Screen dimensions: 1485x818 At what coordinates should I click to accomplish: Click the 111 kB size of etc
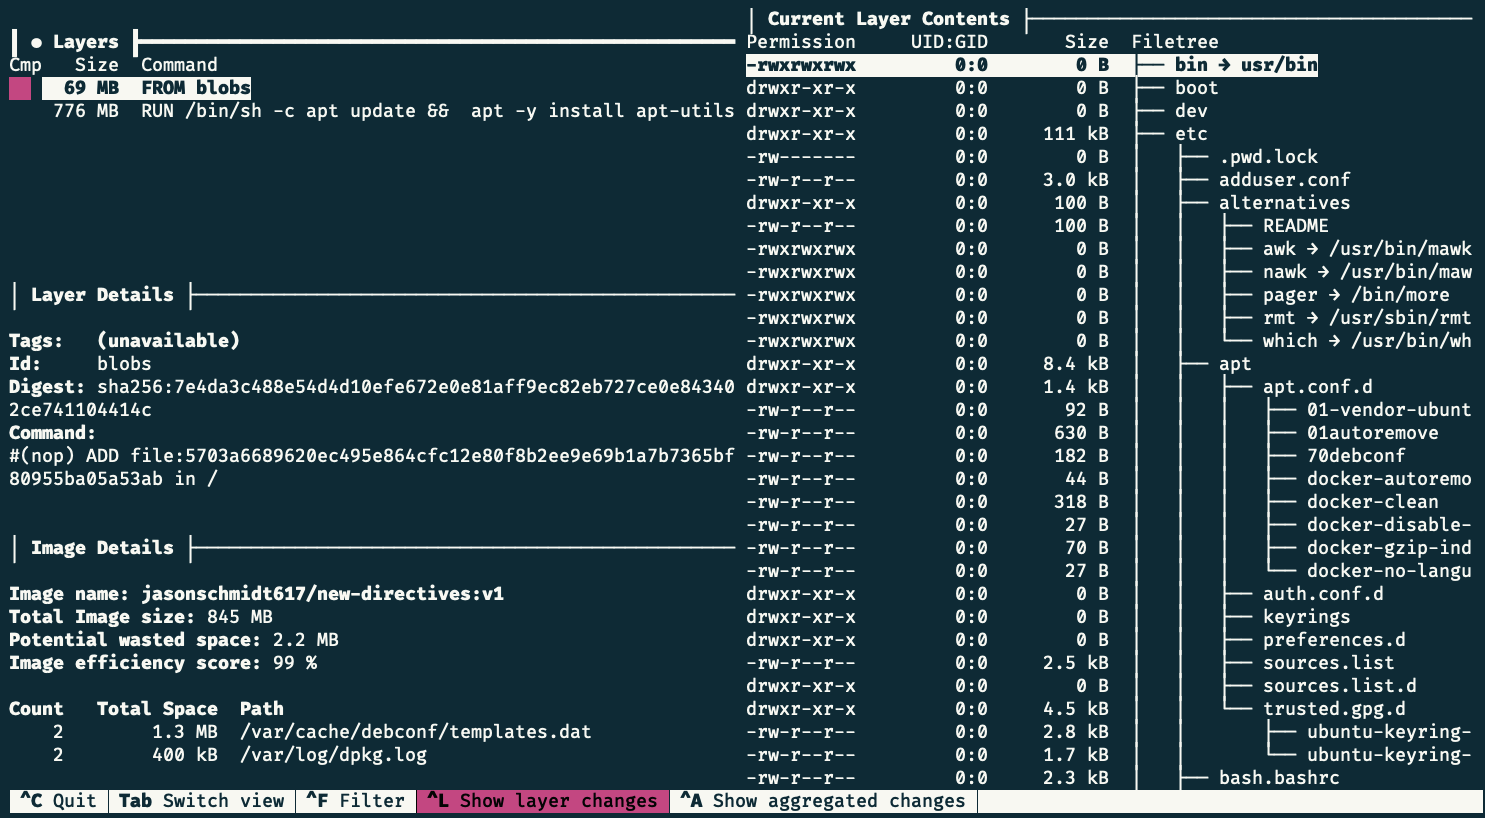click(x=1075, y=134)
